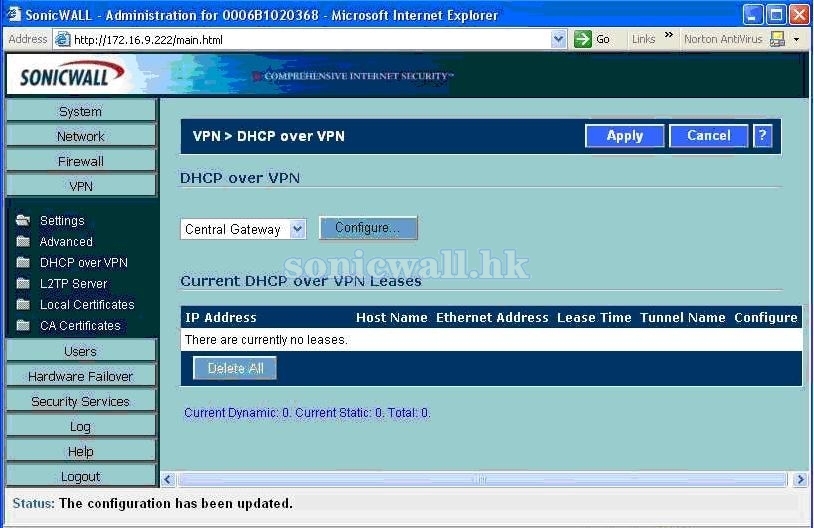814x528 pixels.
Task: Click the Current Dynamic lease count text
Action: tap(307, 413)
